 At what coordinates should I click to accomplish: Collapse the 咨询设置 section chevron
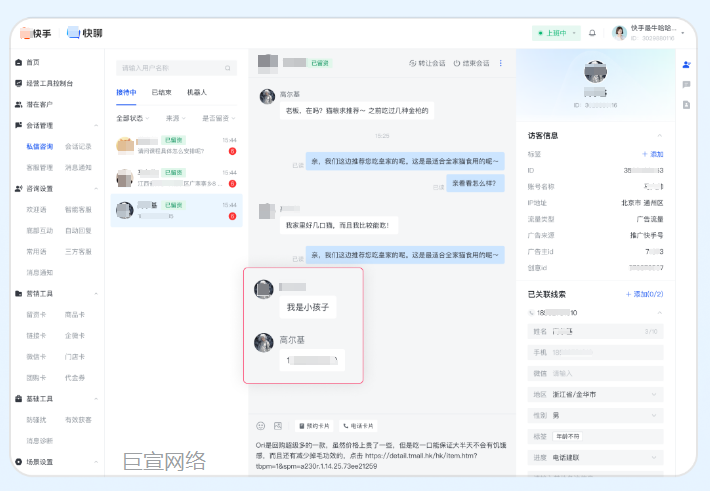tap(96, 188)
